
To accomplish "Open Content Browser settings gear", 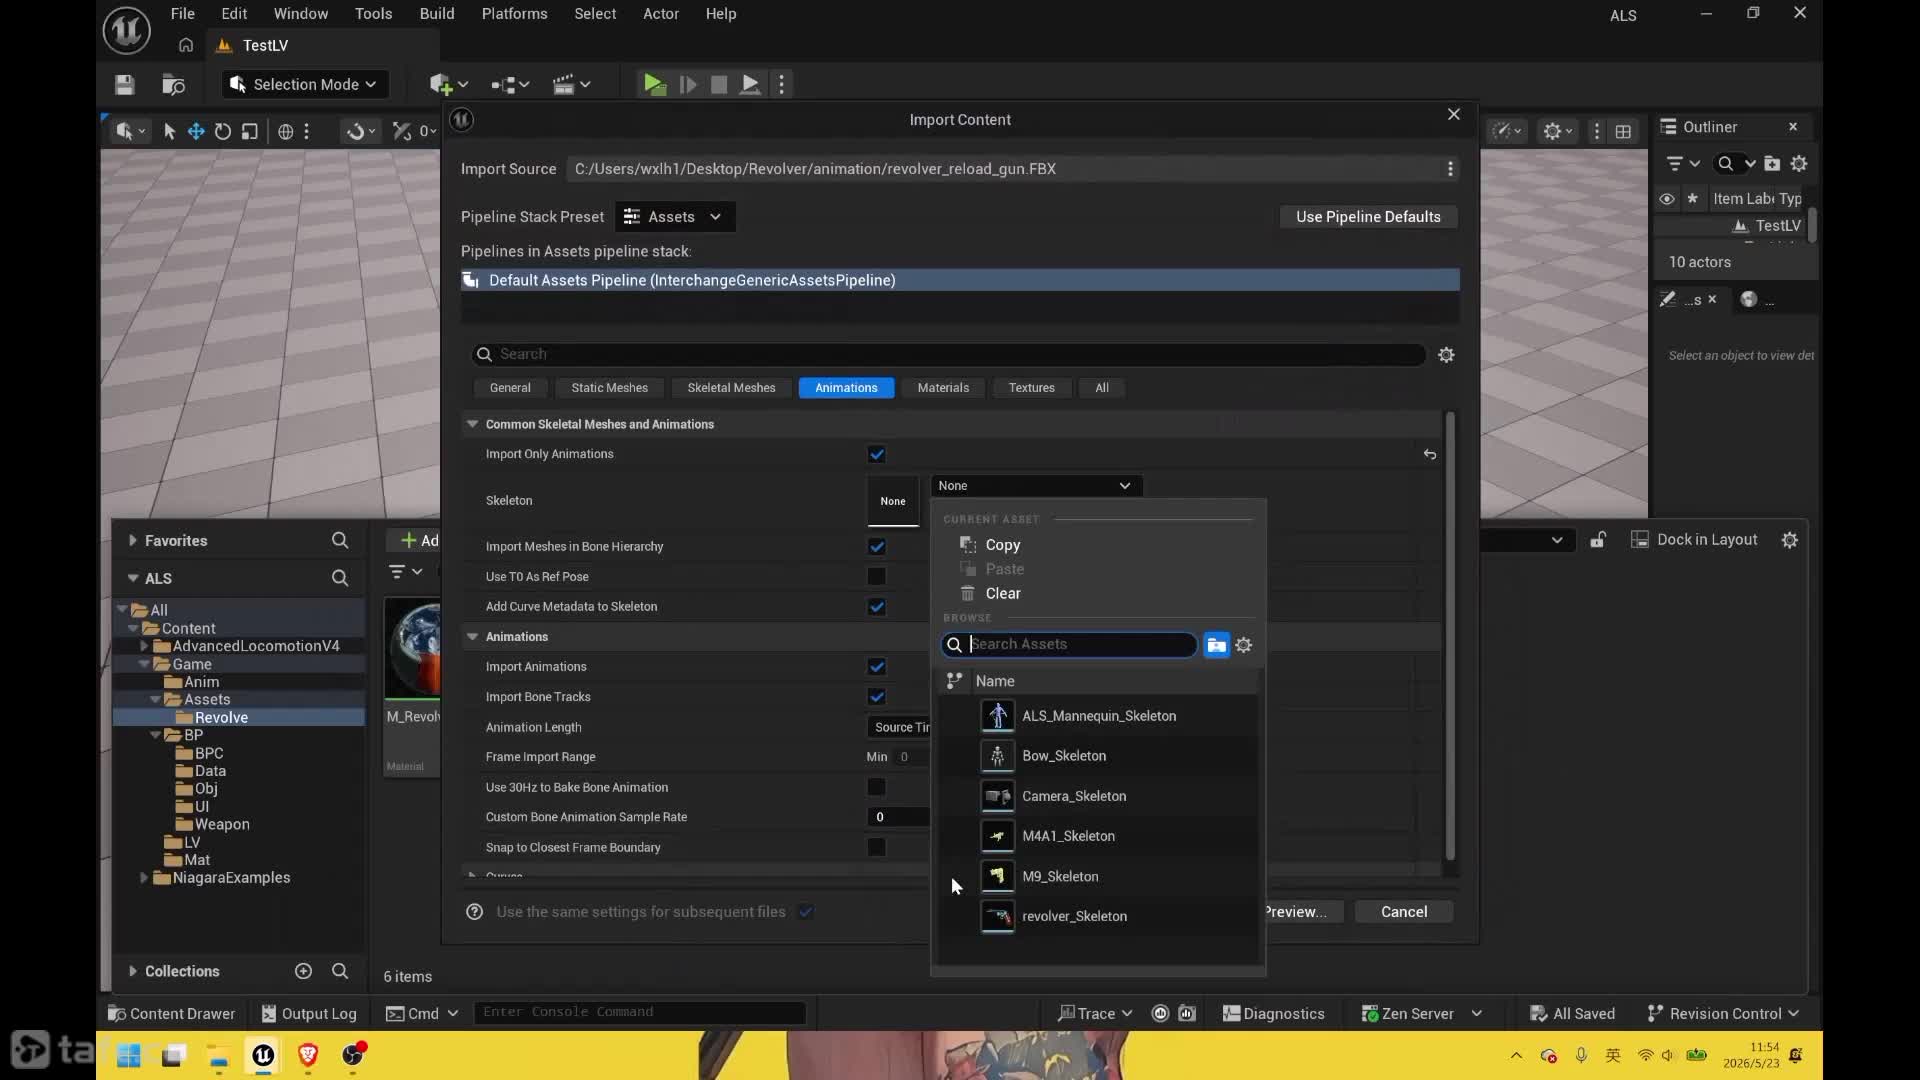I will [1790, 540].
